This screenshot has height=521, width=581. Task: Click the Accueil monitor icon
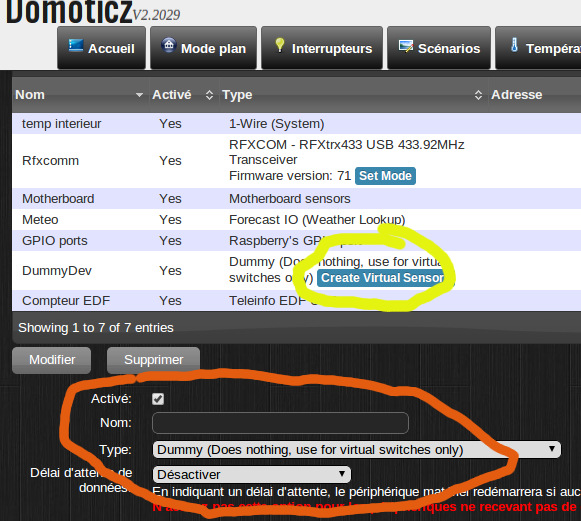click(76, 46)
